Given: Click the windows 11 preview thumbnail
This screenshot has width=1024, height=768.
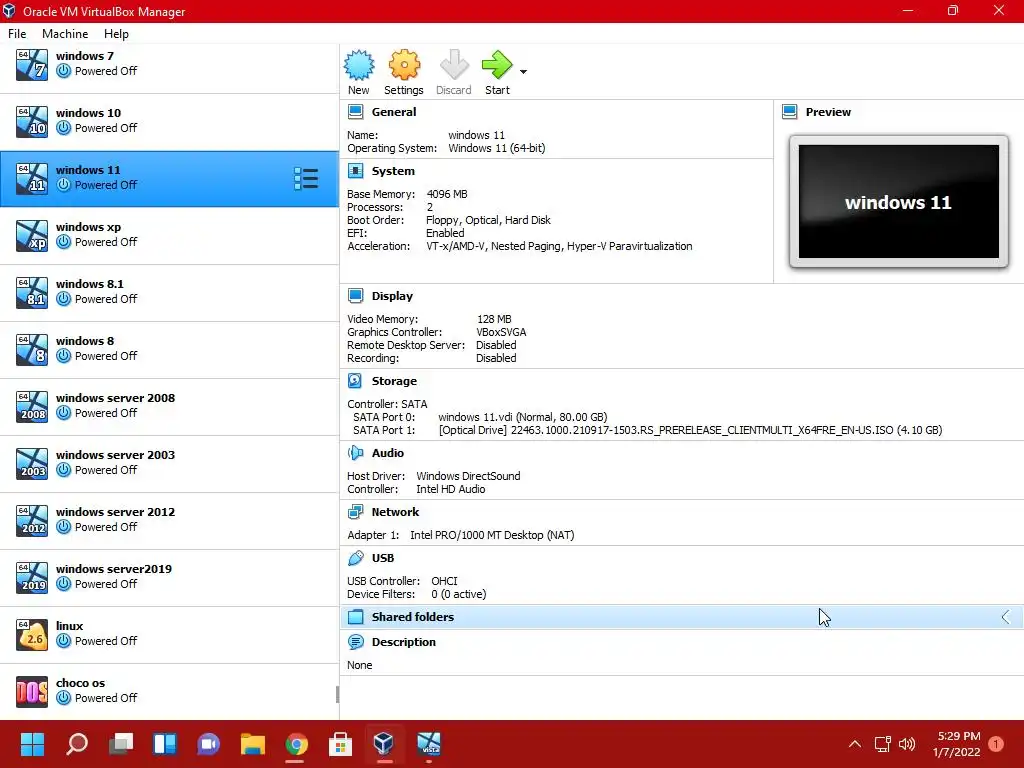Looking at the screenshot, I should (899, 202).
